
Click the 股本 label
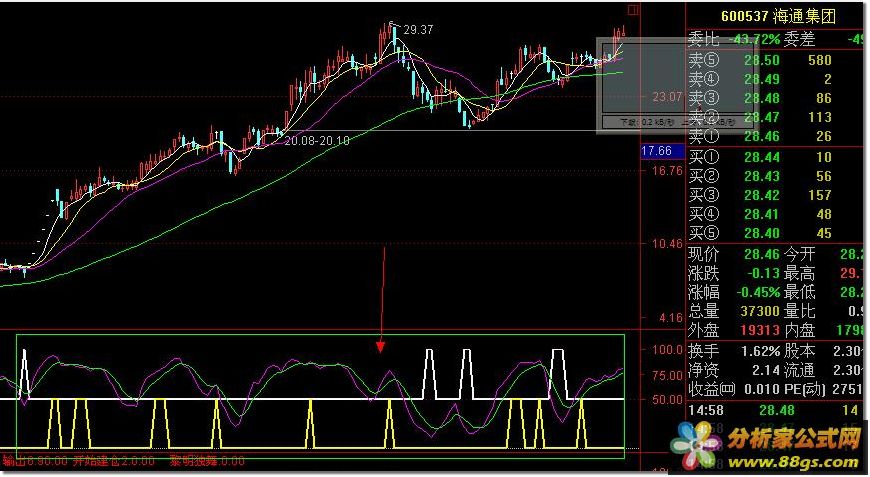[800, 351]
